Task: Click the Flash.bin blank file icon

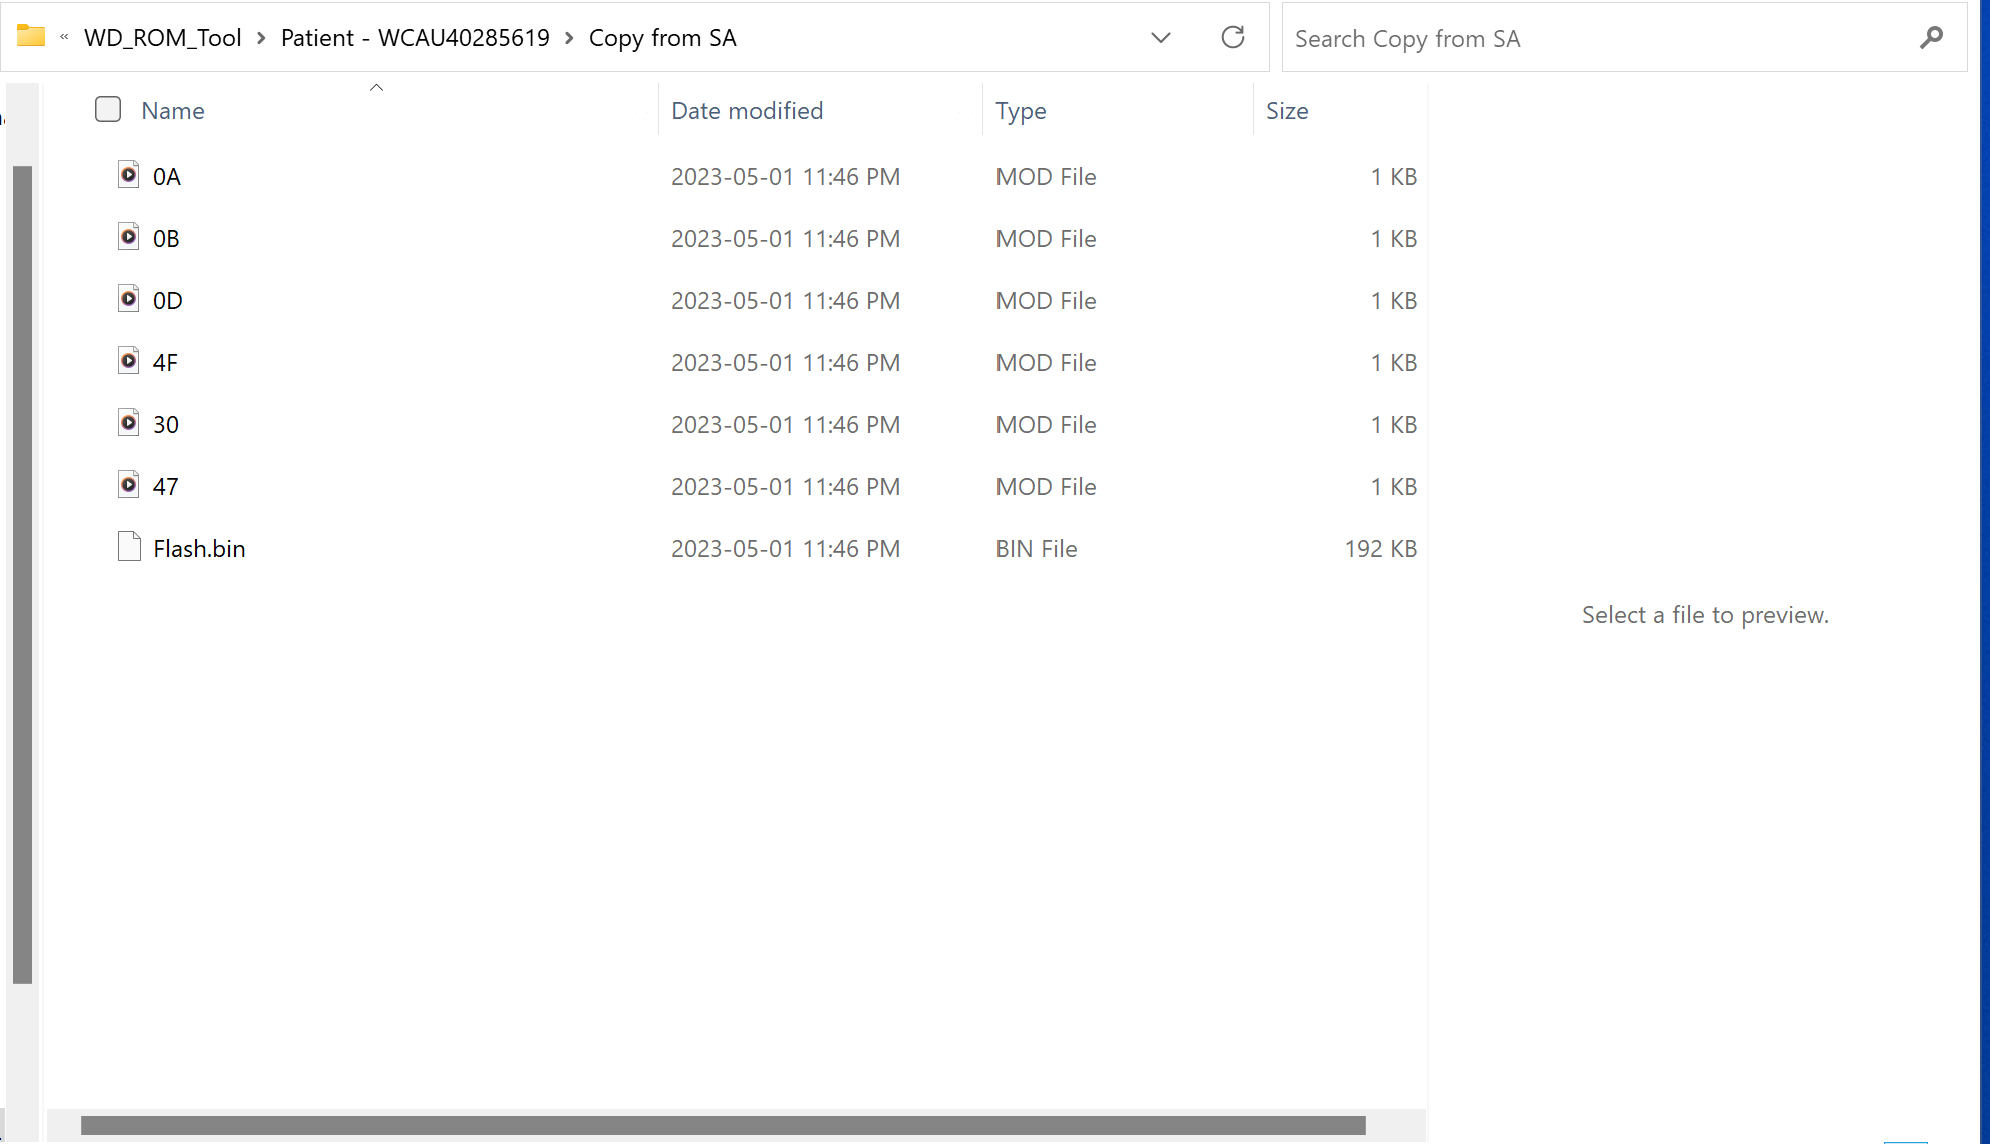Action: coord(129,547)
